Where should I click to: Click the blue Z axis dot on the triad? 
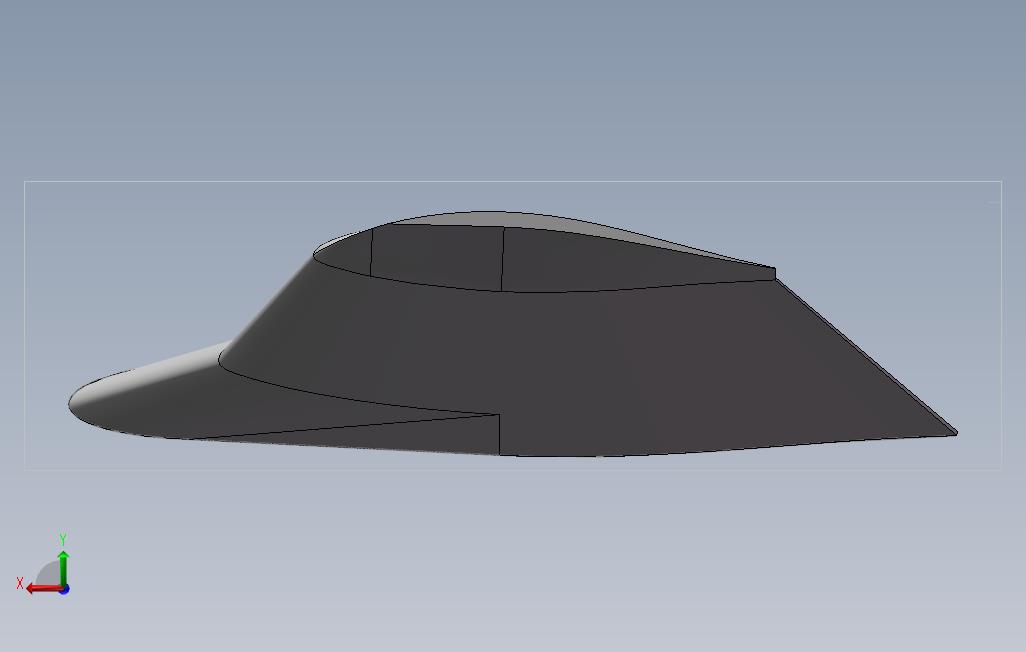[x=64, y=590]
